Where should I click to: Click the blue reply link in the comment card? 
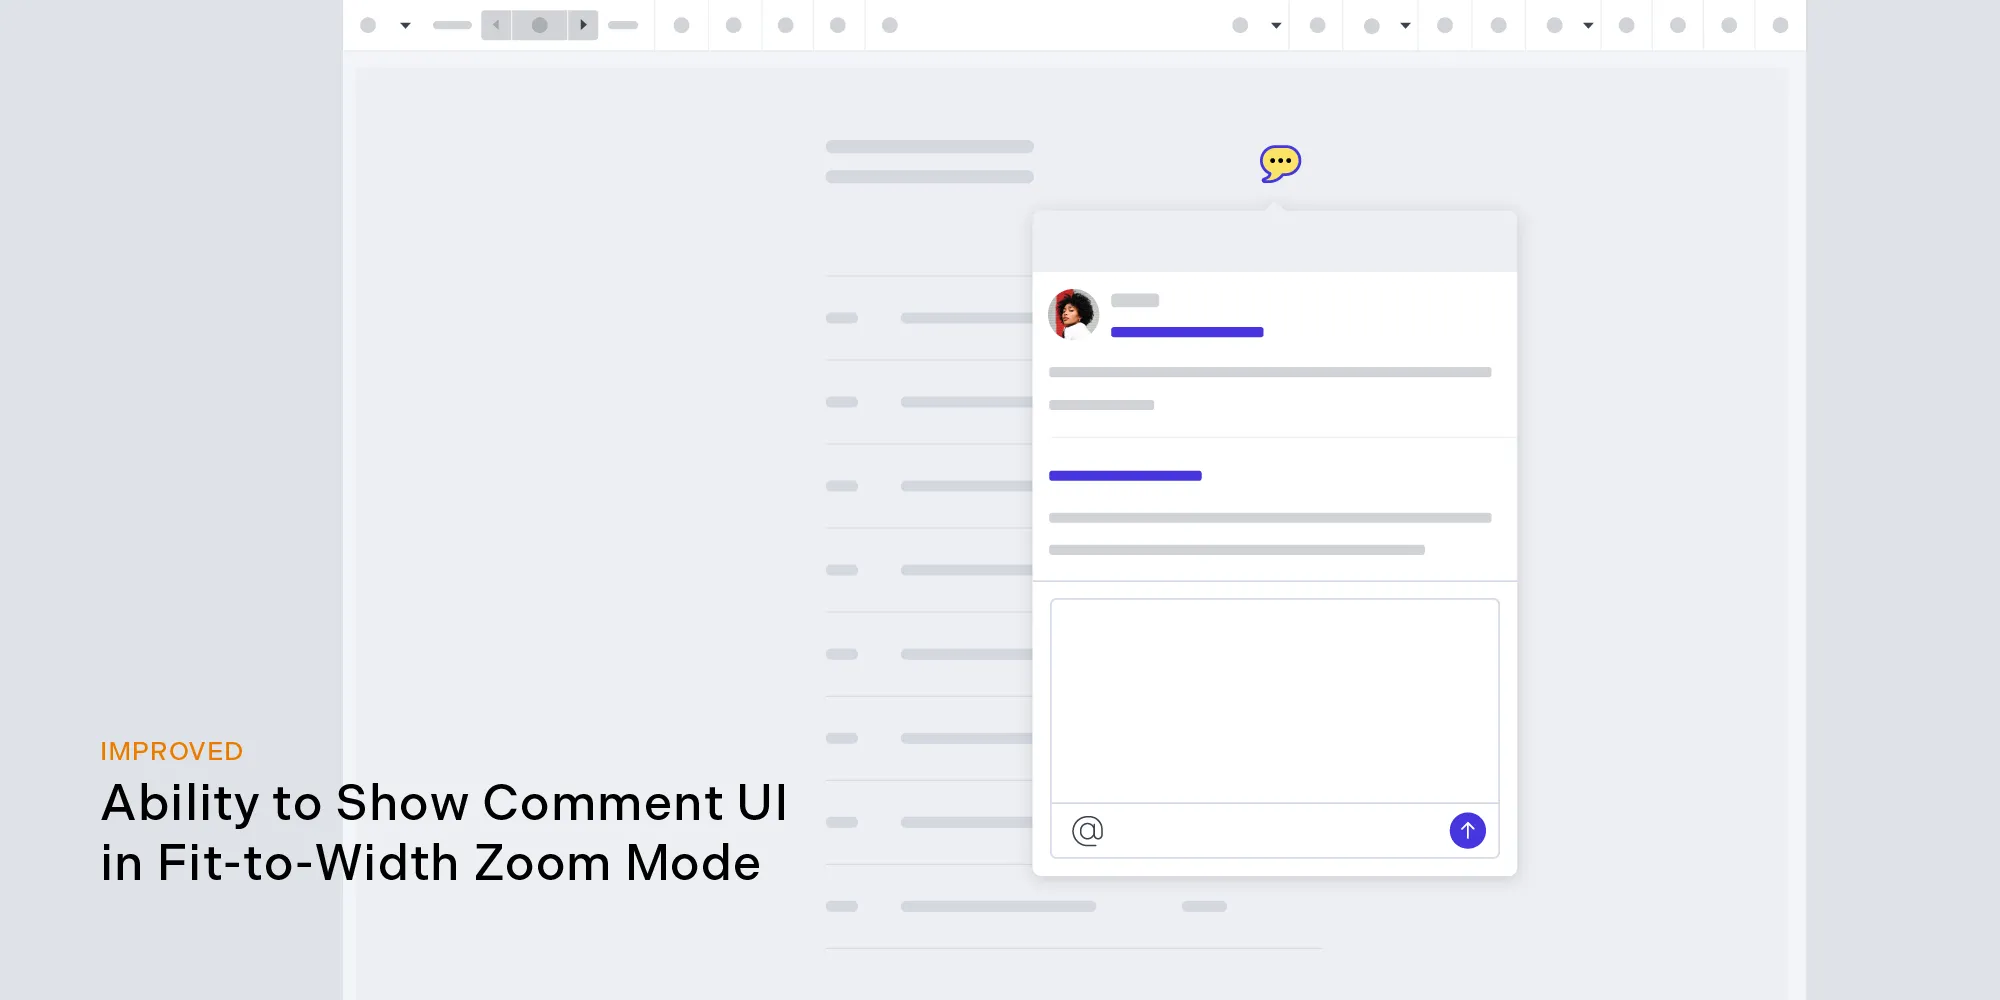click(x=1125, y=475)
